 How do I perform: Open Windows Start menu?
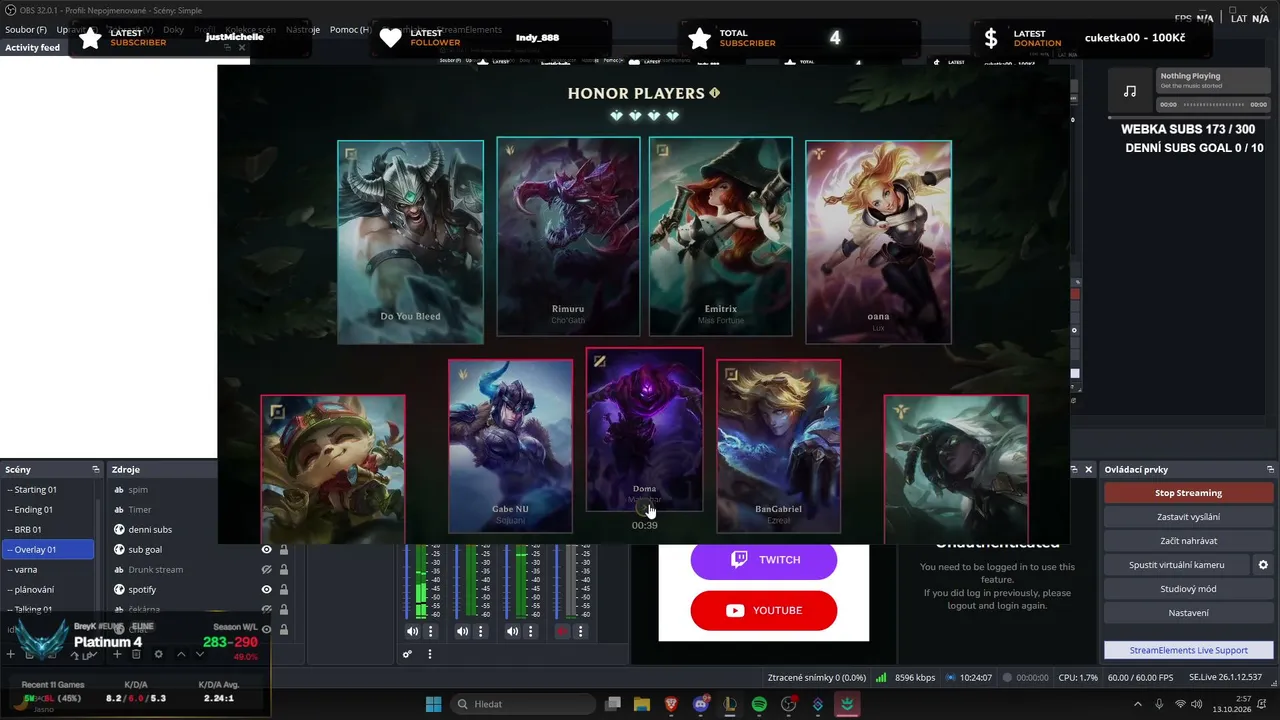[433, 705]
